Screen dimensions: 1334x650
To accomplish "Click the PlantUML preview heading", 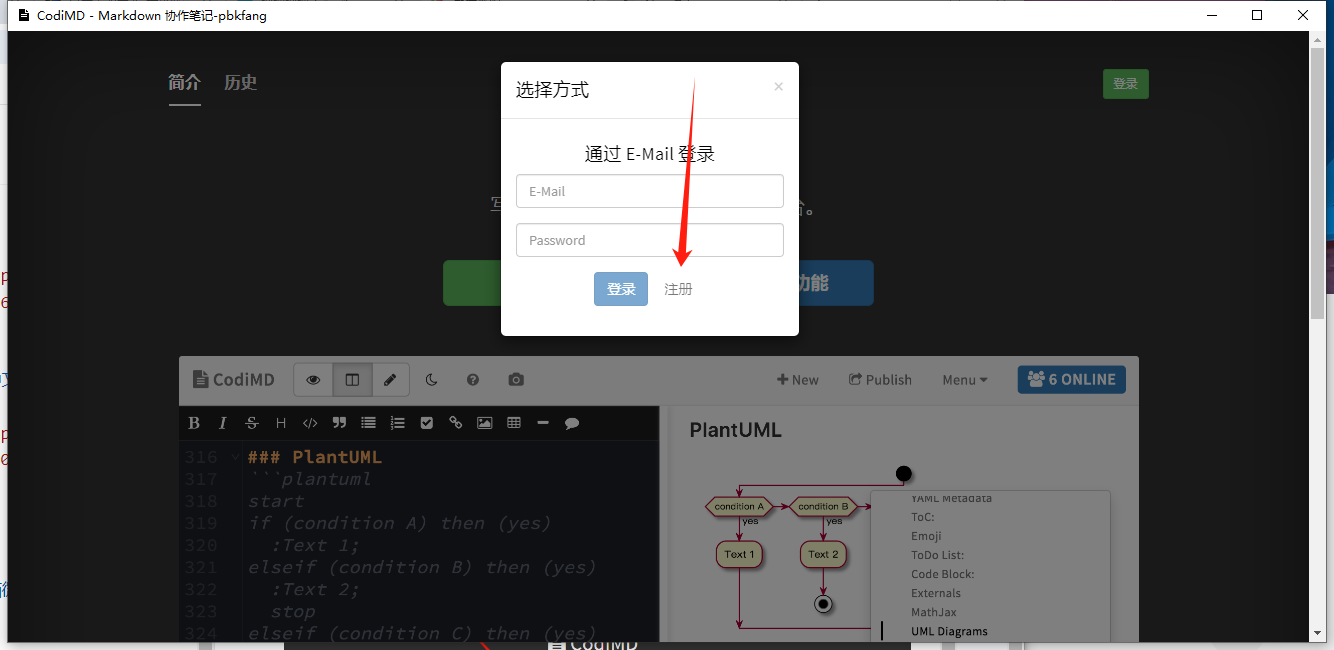I will pyautogui.click(x=735, y=430).
